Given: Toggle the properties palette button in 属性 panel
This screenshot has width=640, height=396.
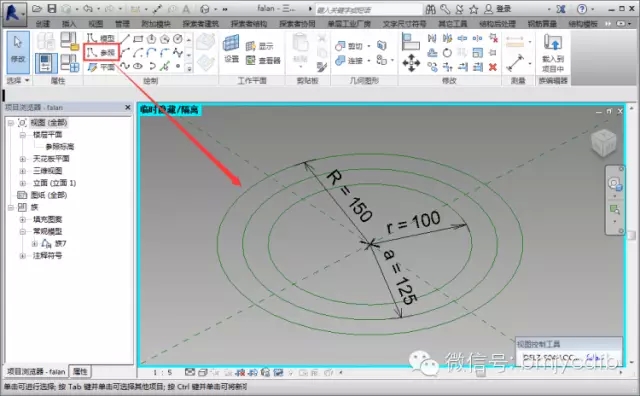Looking at the screenshot, I should pos(46,62).
